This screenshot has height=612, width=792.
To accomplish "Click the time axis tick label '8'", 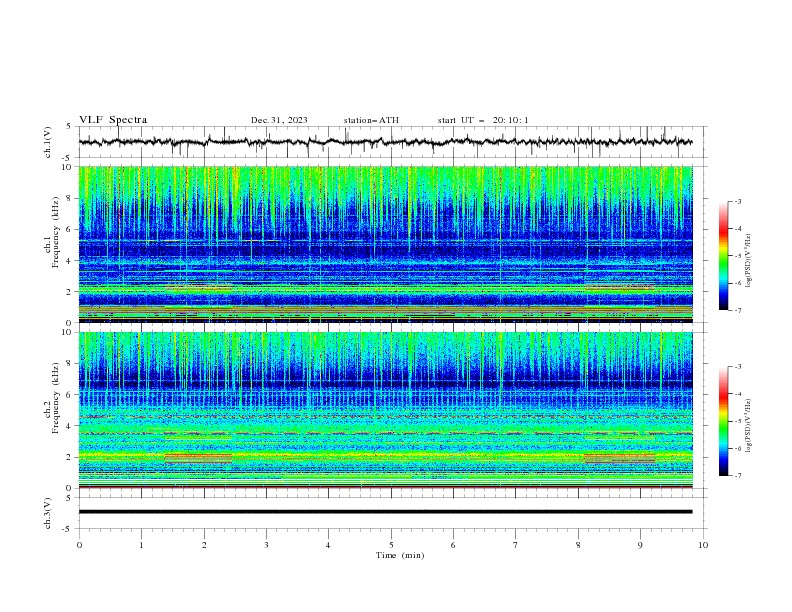I will (x=578, y=545).
